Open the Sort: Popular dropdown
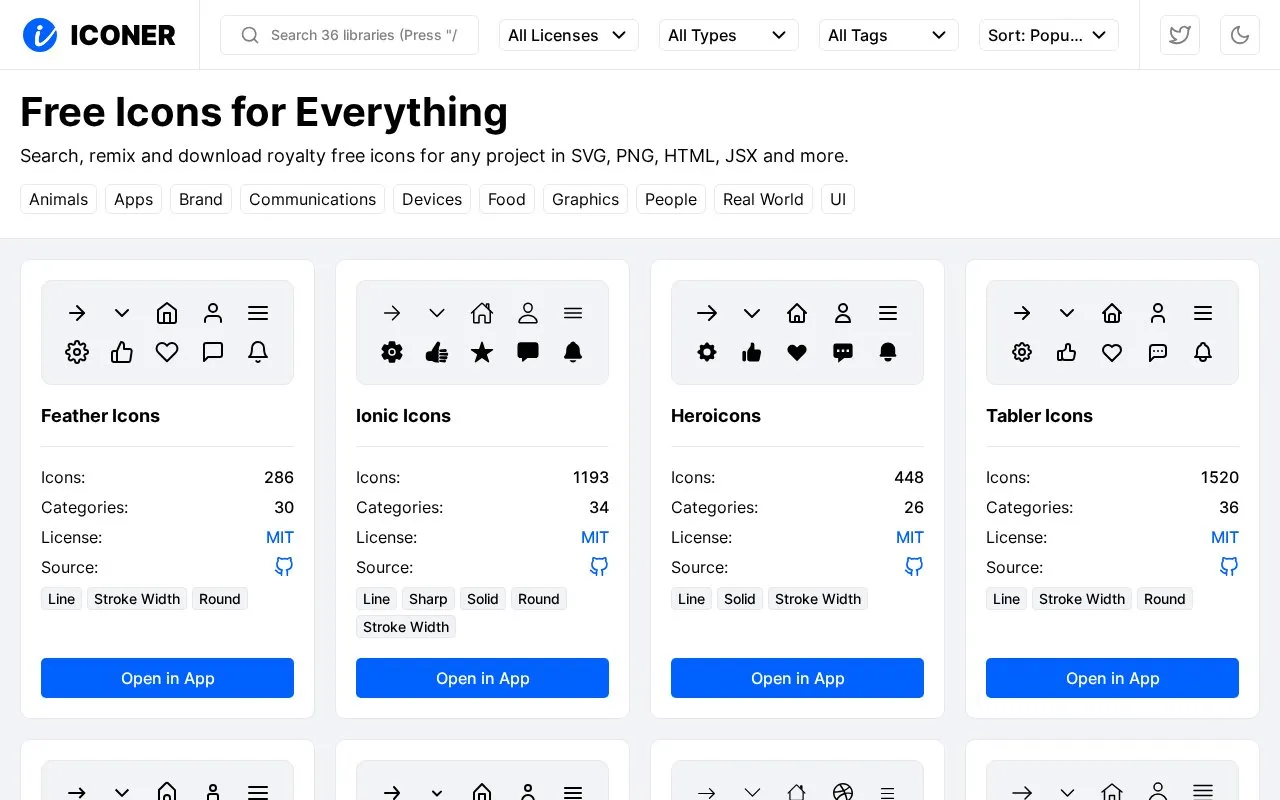 [x=1049, y=35]
